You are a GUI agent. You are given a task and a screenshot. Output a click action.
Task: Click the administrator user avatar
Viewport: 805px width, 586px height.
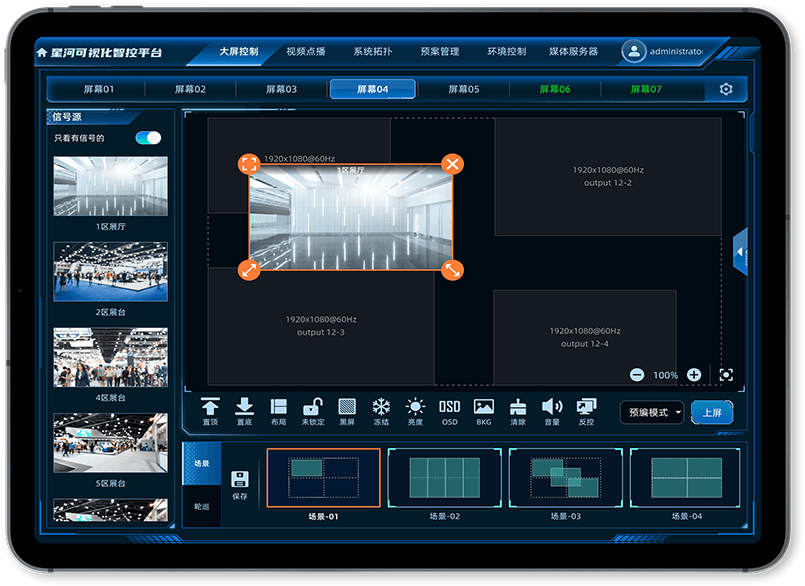[634, 51]
